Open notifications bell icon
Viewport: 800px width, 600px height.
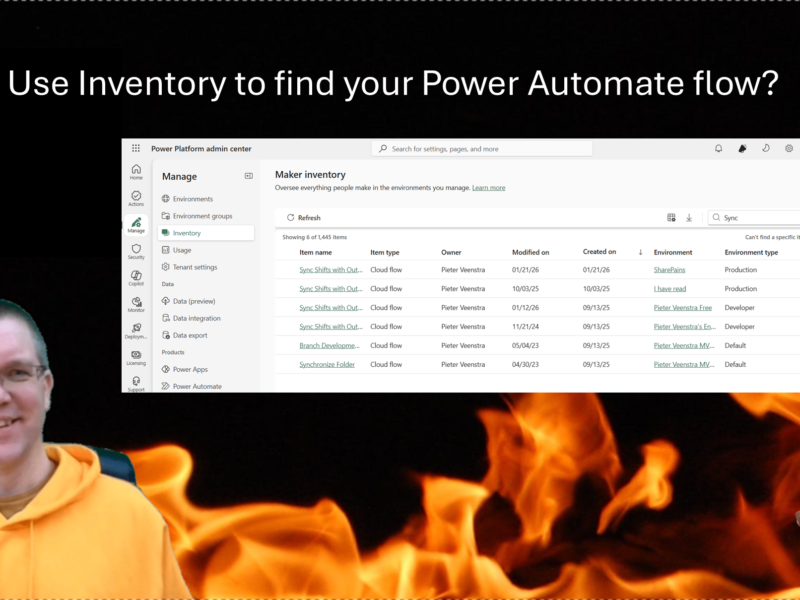(x=718, y=148)
